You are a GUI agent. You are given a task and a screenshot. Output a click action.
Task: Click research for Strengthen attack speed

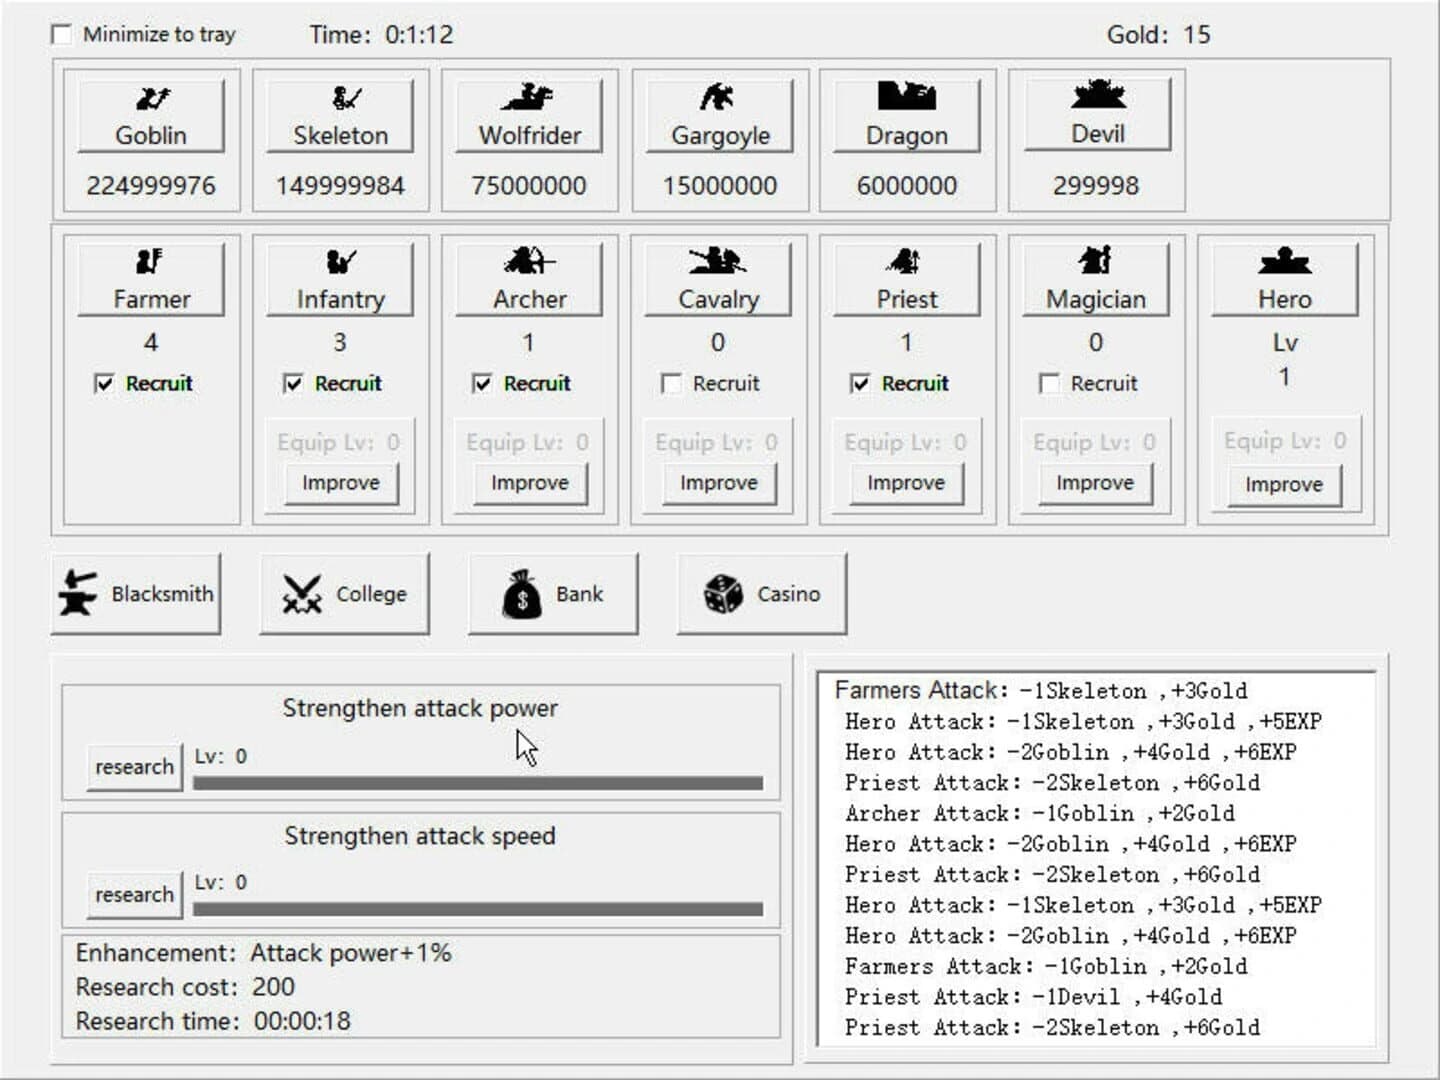(x=132, y=895)
